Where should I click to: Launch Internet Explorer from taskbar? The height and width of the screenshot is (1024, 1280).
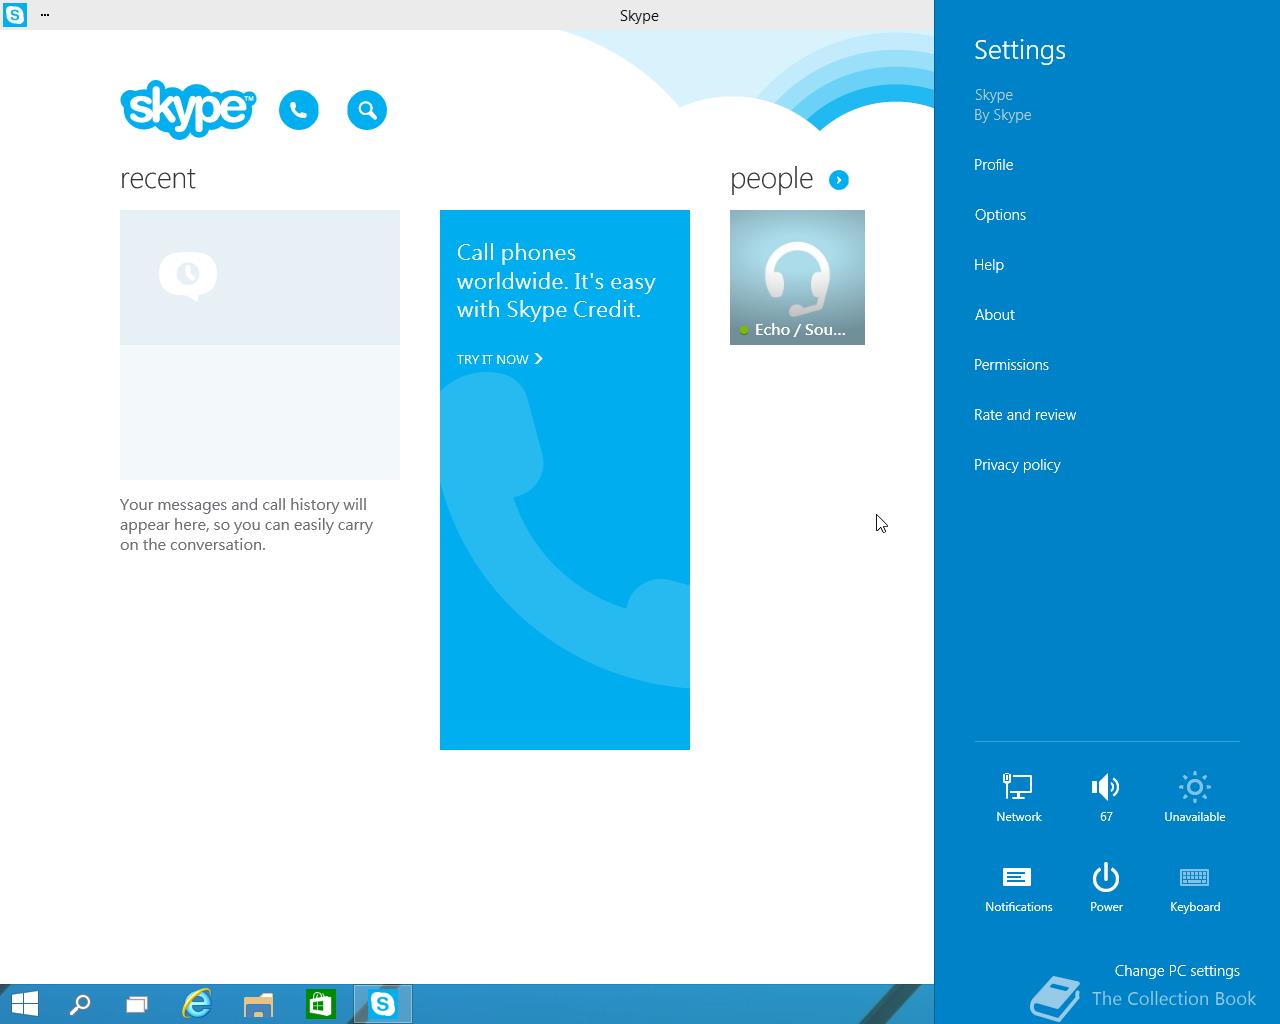coord(197,1004)
